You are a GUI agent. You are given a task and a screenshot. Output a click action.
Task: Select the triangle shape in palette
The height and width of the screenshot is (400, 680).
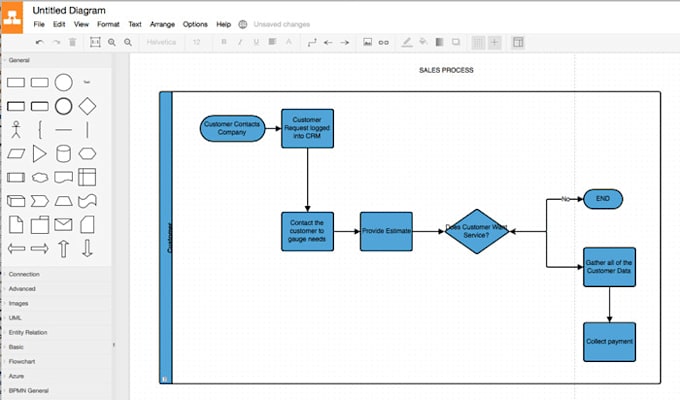(39, 154)
